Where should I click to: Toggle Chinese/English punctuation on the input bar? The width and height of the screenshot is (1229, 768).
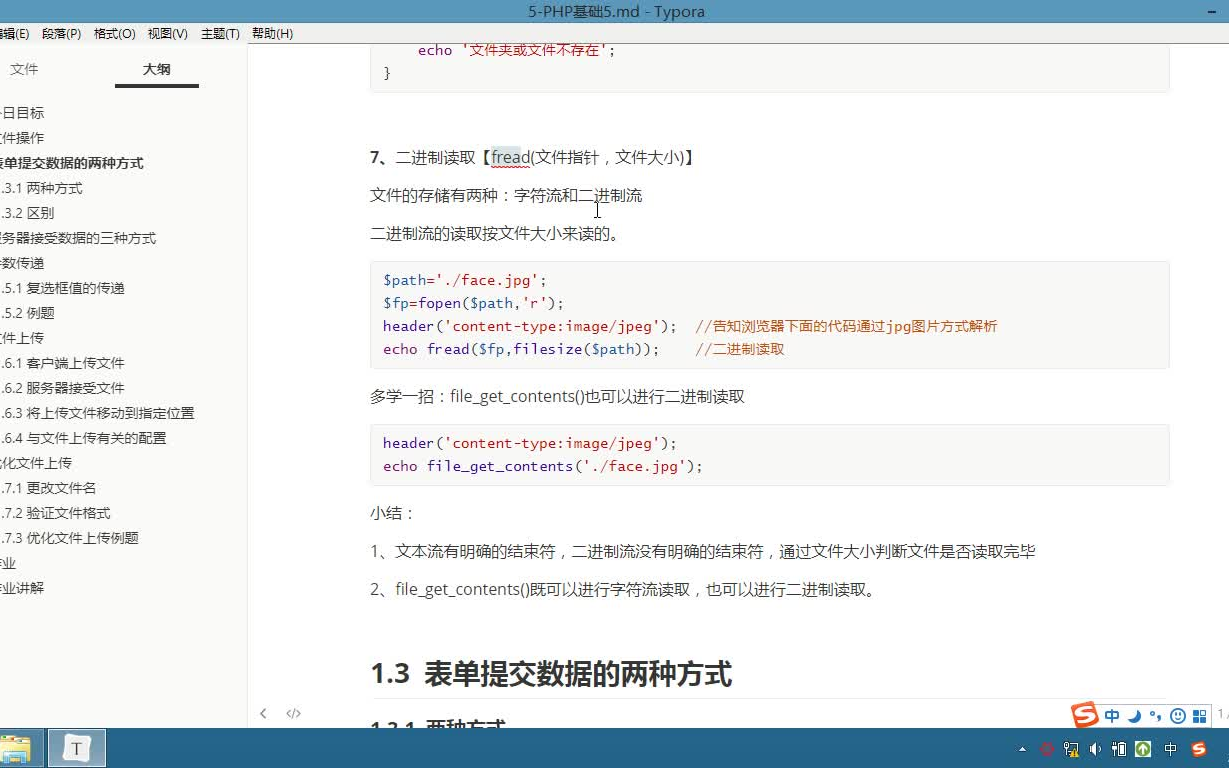point(1155,715)
